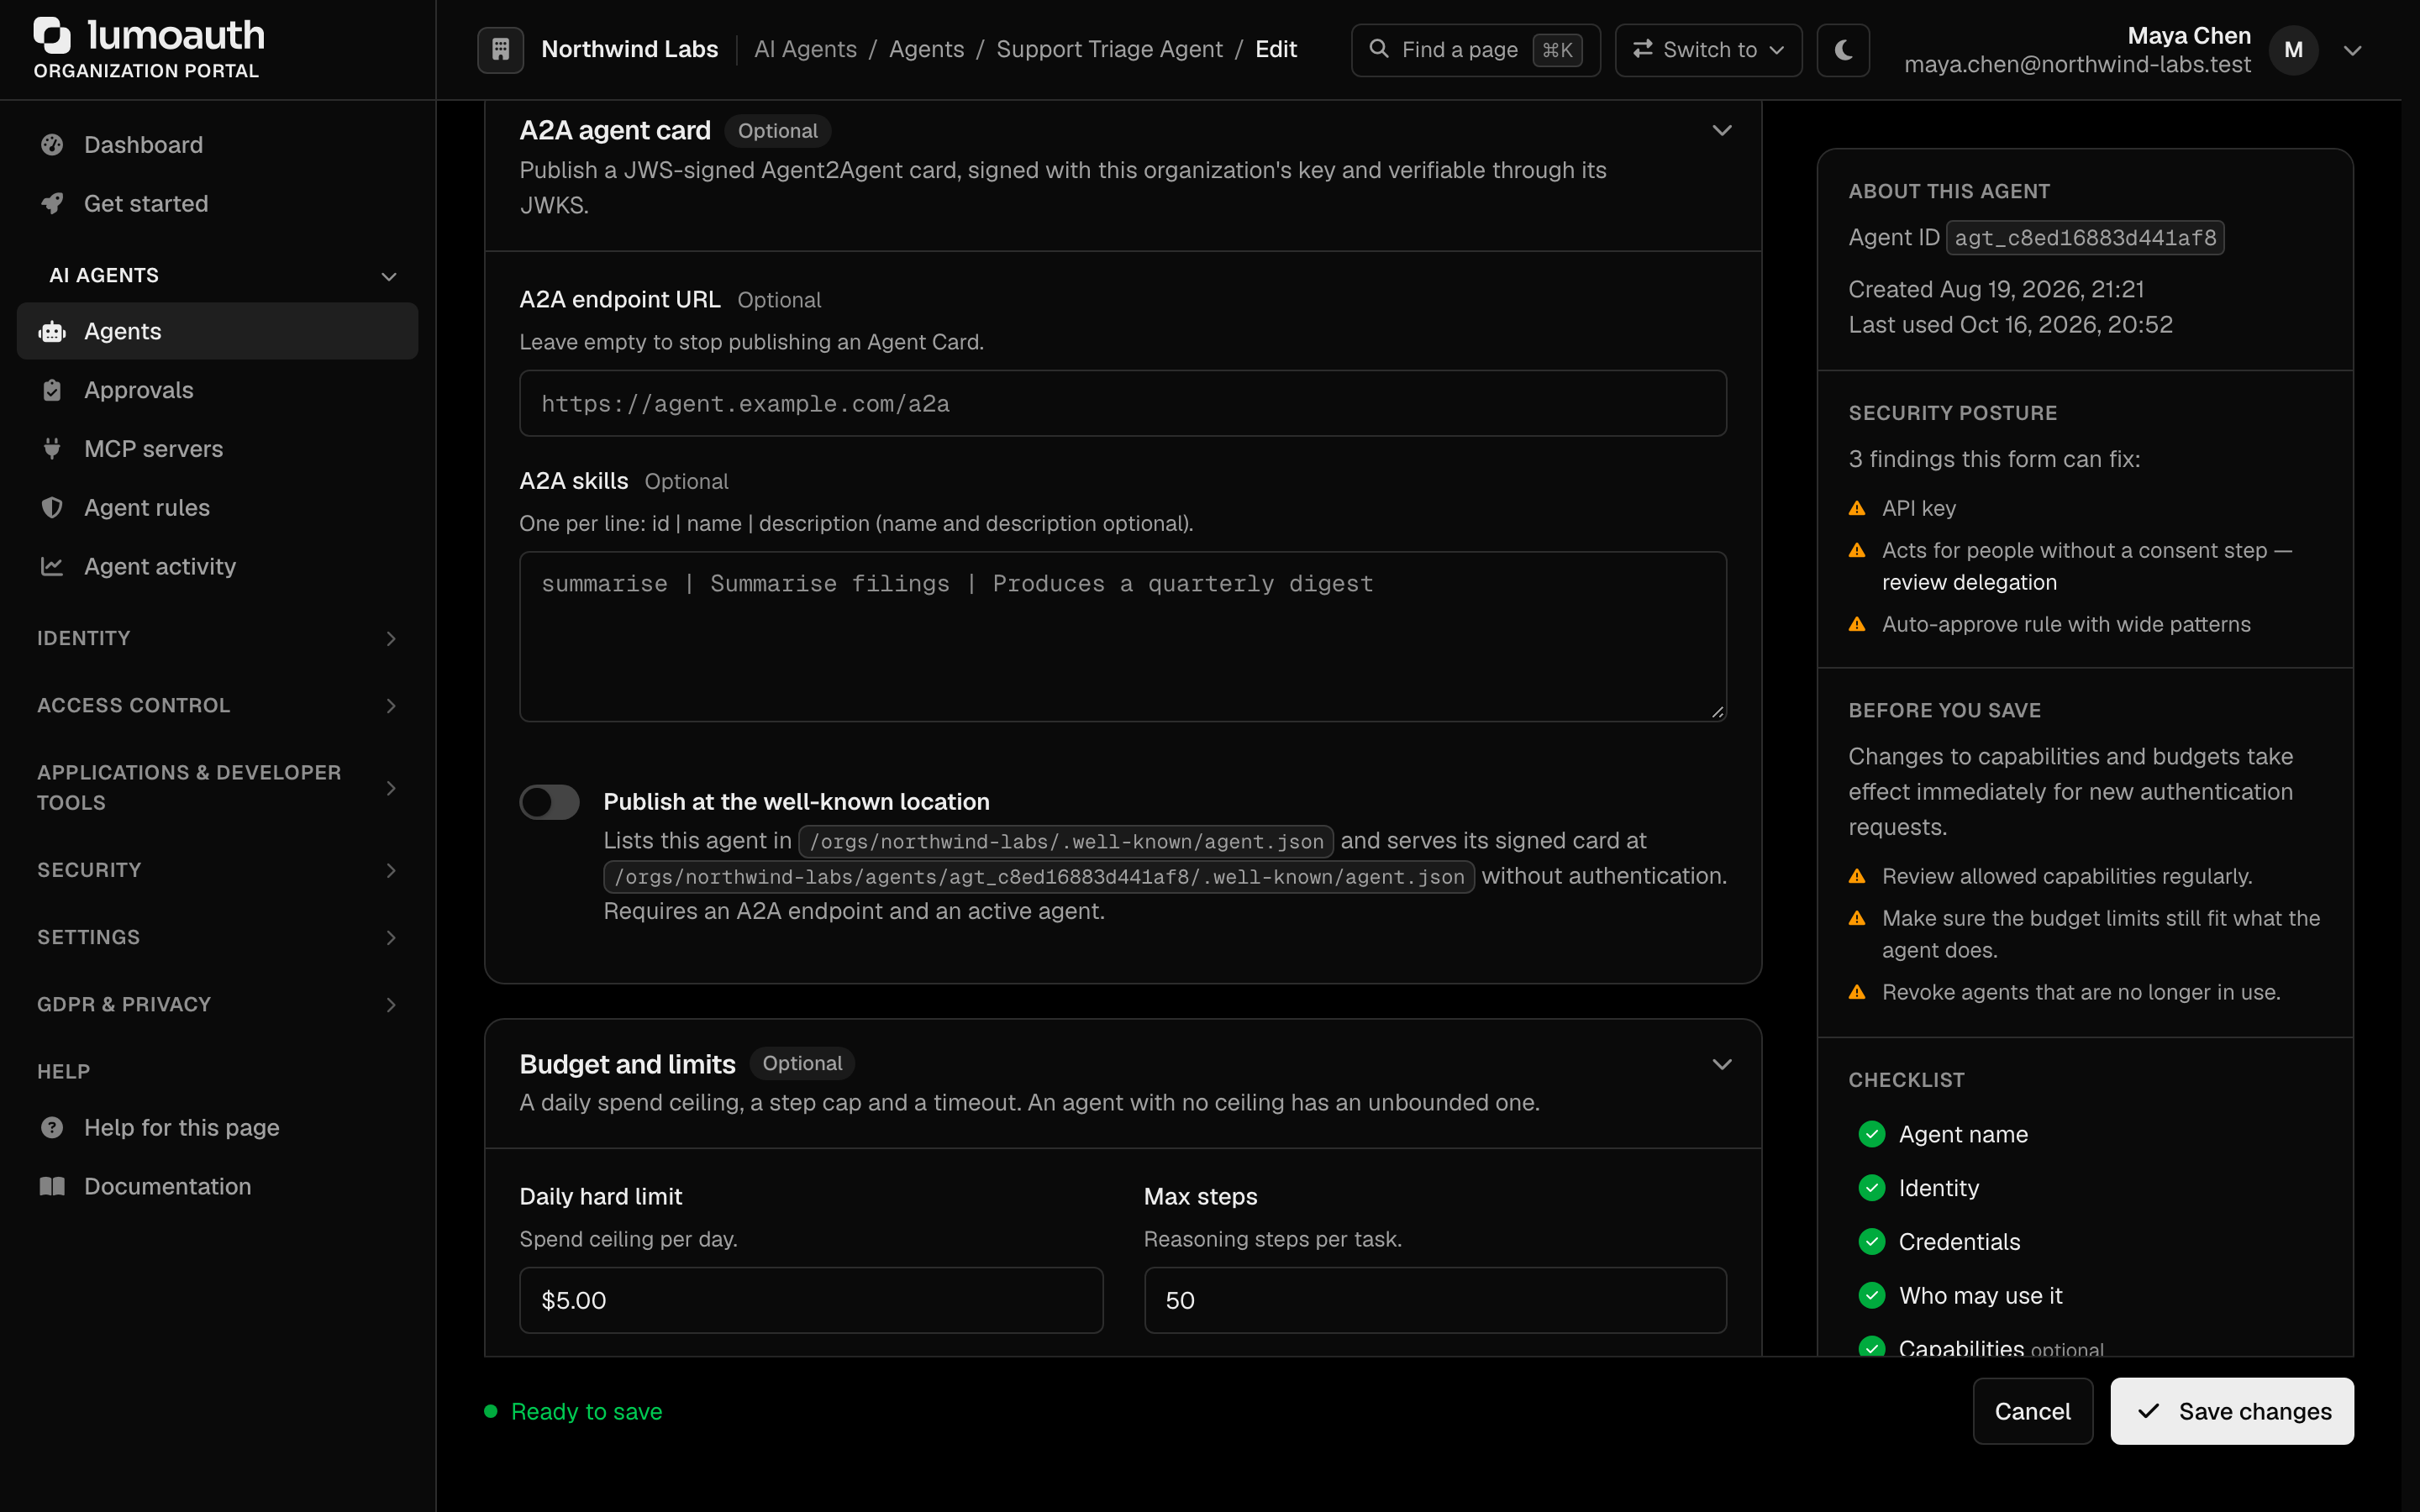Click the Get started rocket icon
2420x1512 pixels.
coord(52,204)
